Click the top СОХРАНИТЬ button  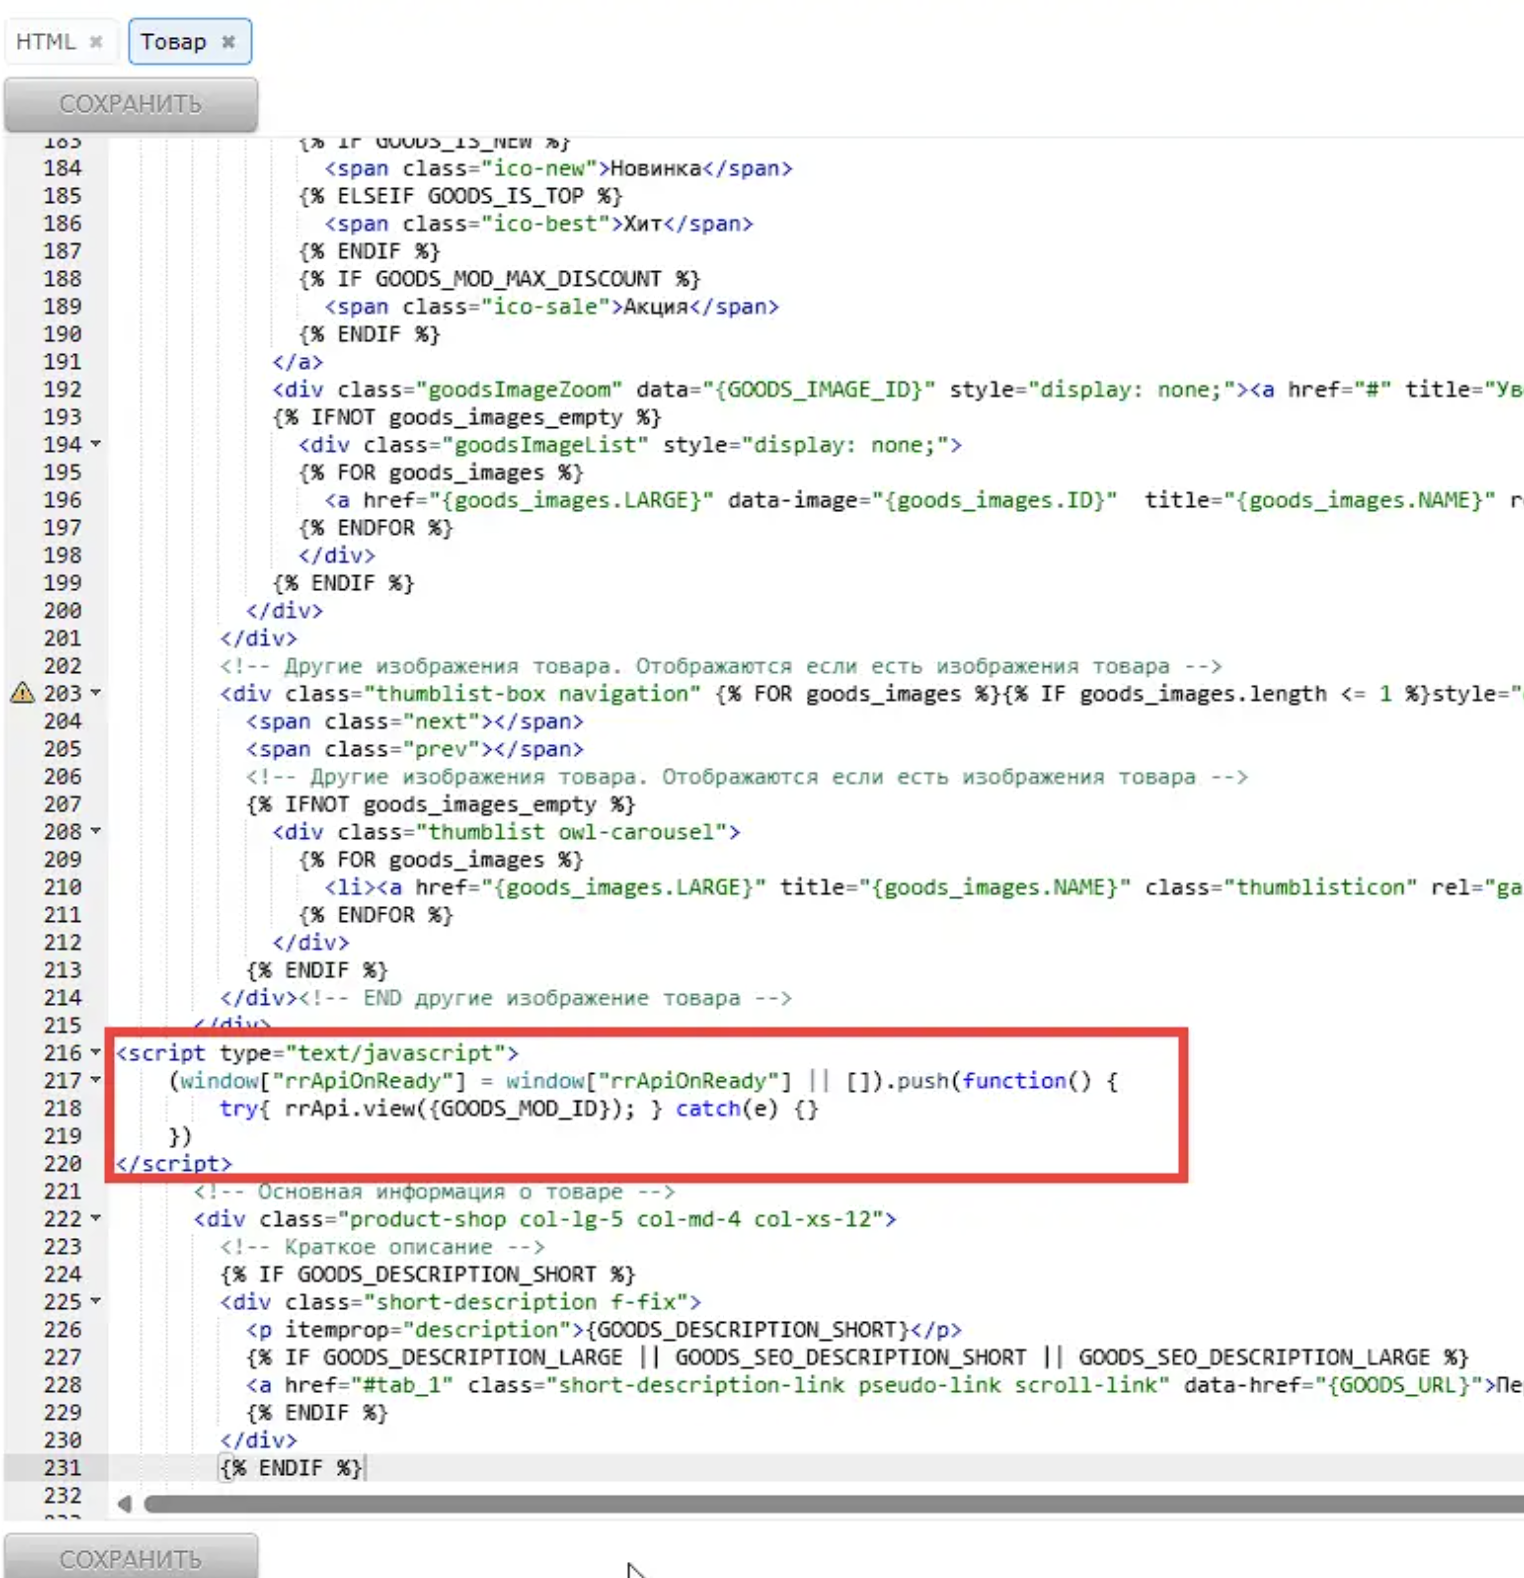point(131,104)
